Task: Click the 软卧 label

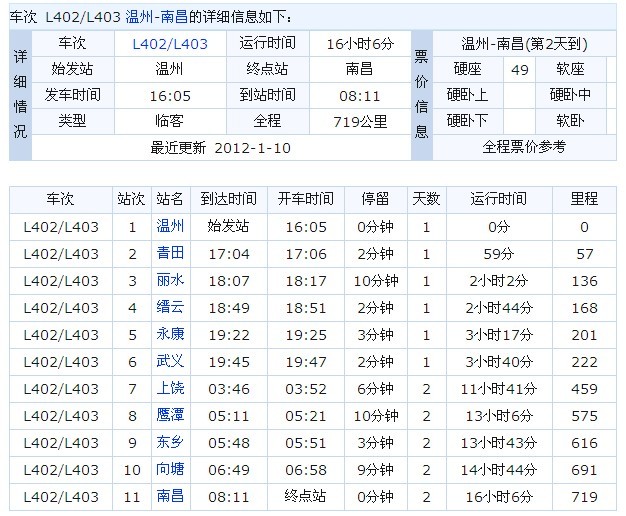Action: pyautogui.click(x=570, y=121)
